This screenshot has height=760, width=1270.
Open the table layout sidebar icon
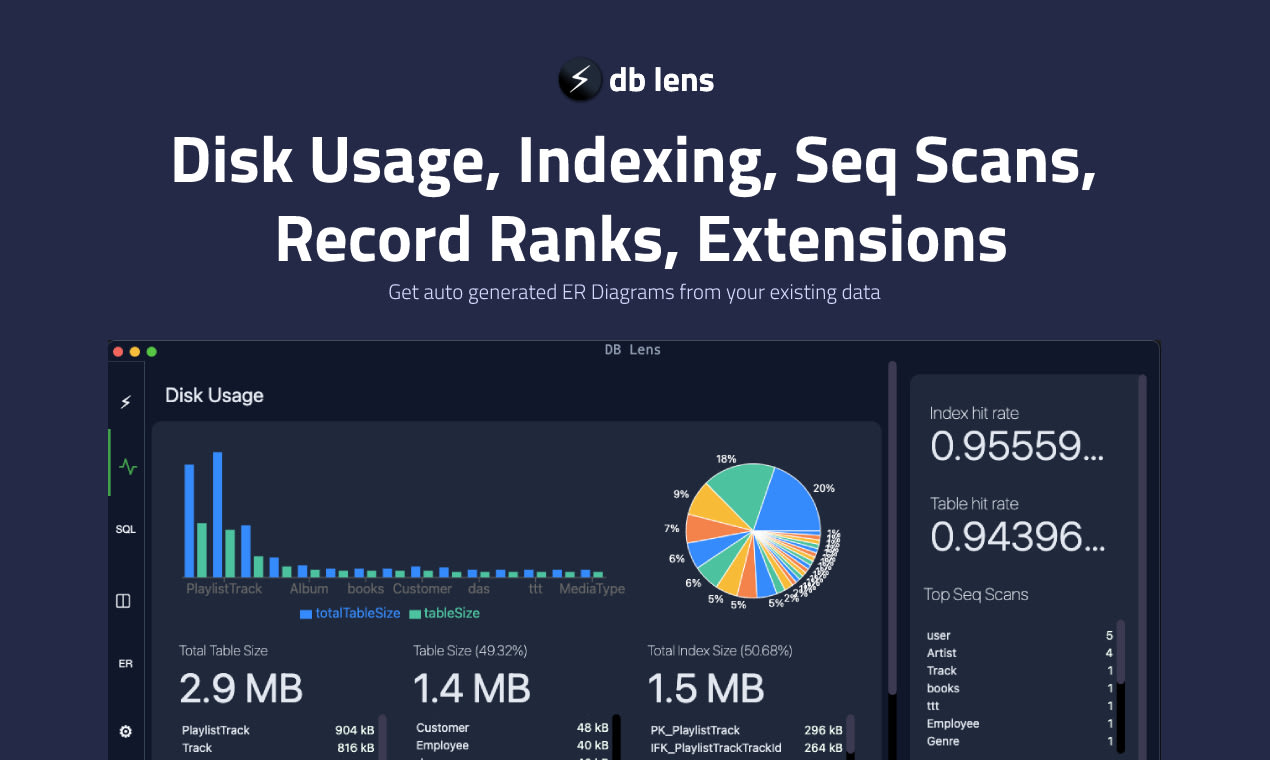(x=123, y=601)
